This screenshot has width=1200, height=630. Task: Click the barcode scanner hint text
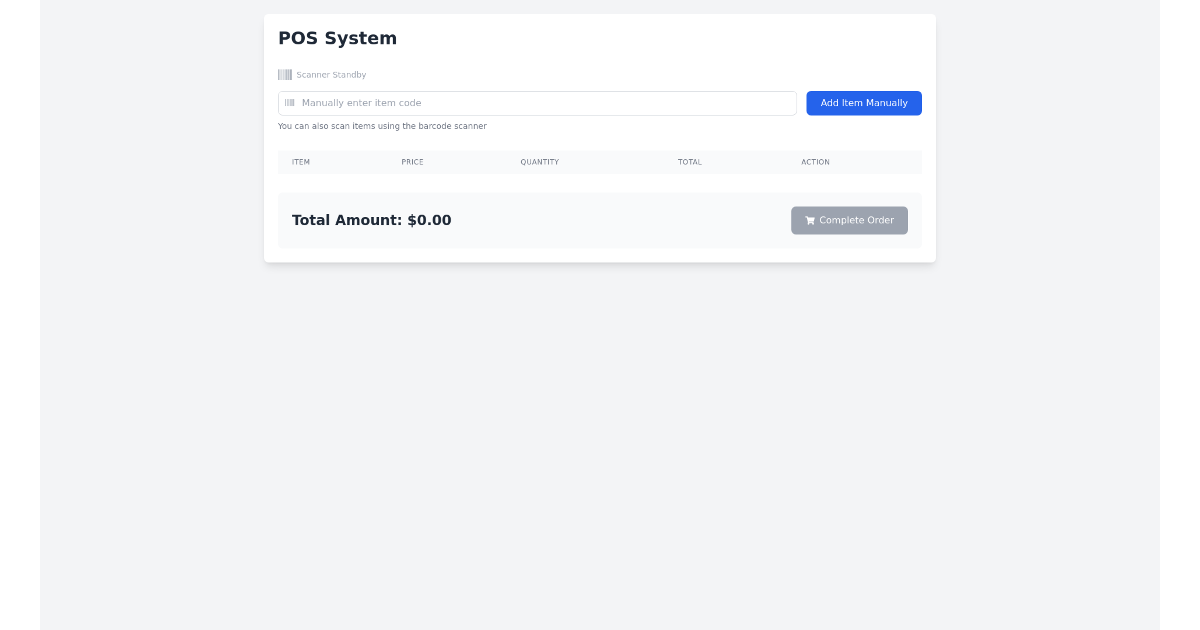coord(382,126)
